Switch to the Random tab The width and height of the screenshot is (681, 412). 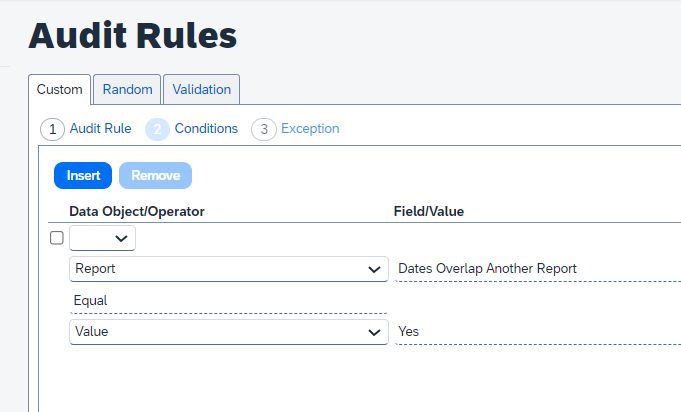point(127,89)
